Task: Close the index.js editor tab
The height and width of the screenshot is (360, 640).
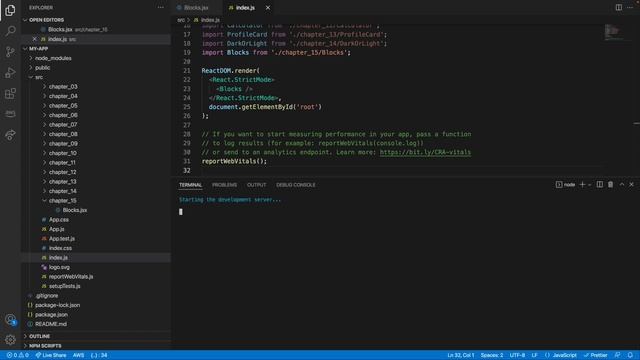Action: 268,8
